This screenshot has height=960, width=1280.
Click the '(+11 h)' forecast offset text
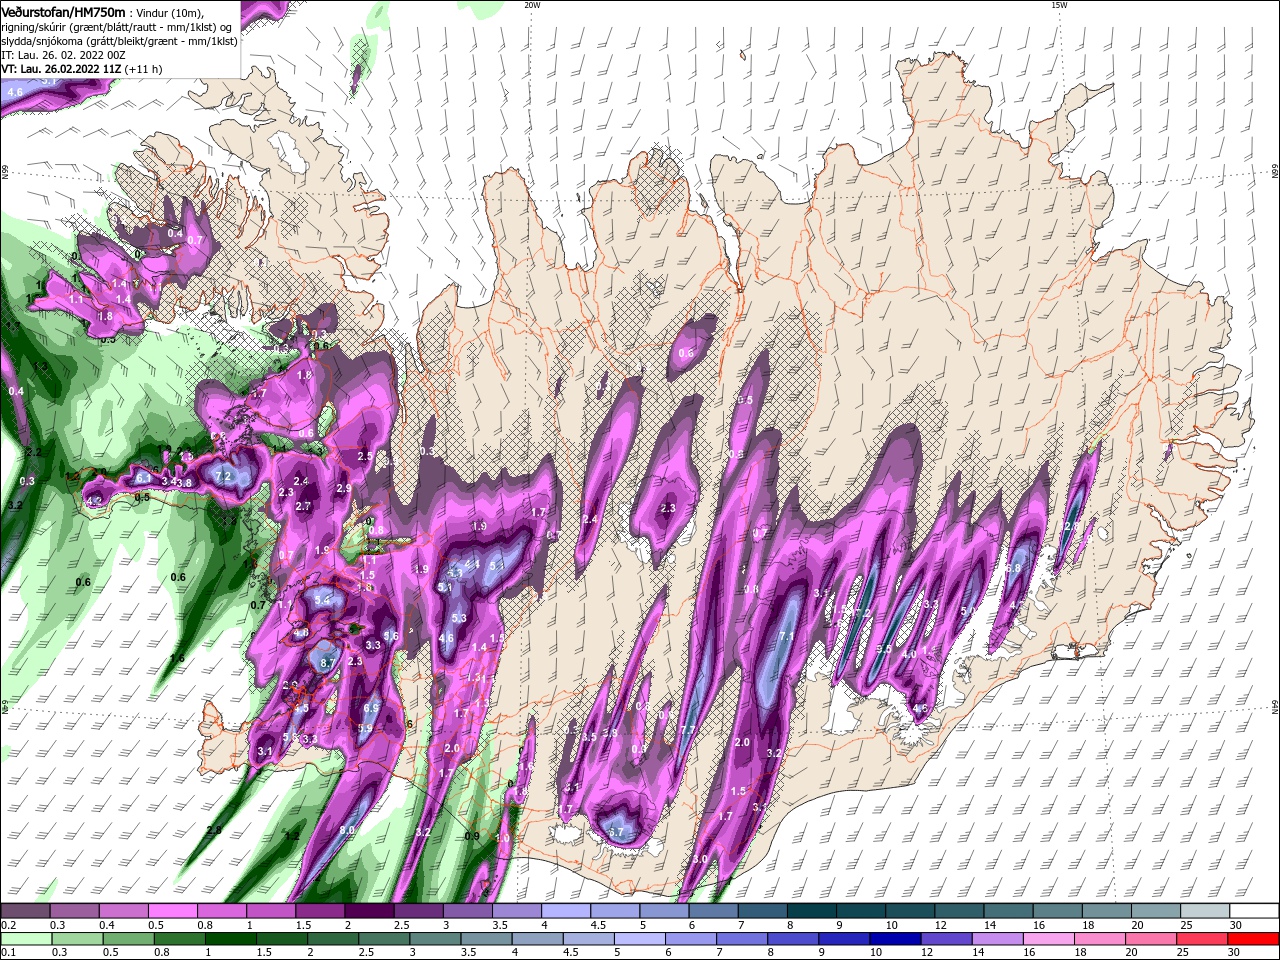point(144,69)
